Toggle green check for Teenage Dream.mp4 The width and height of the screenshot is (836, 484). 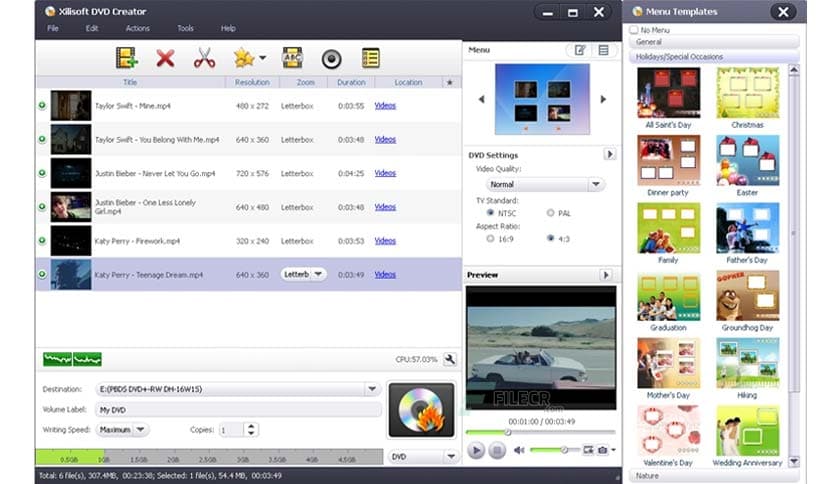[x=42, y=274]
